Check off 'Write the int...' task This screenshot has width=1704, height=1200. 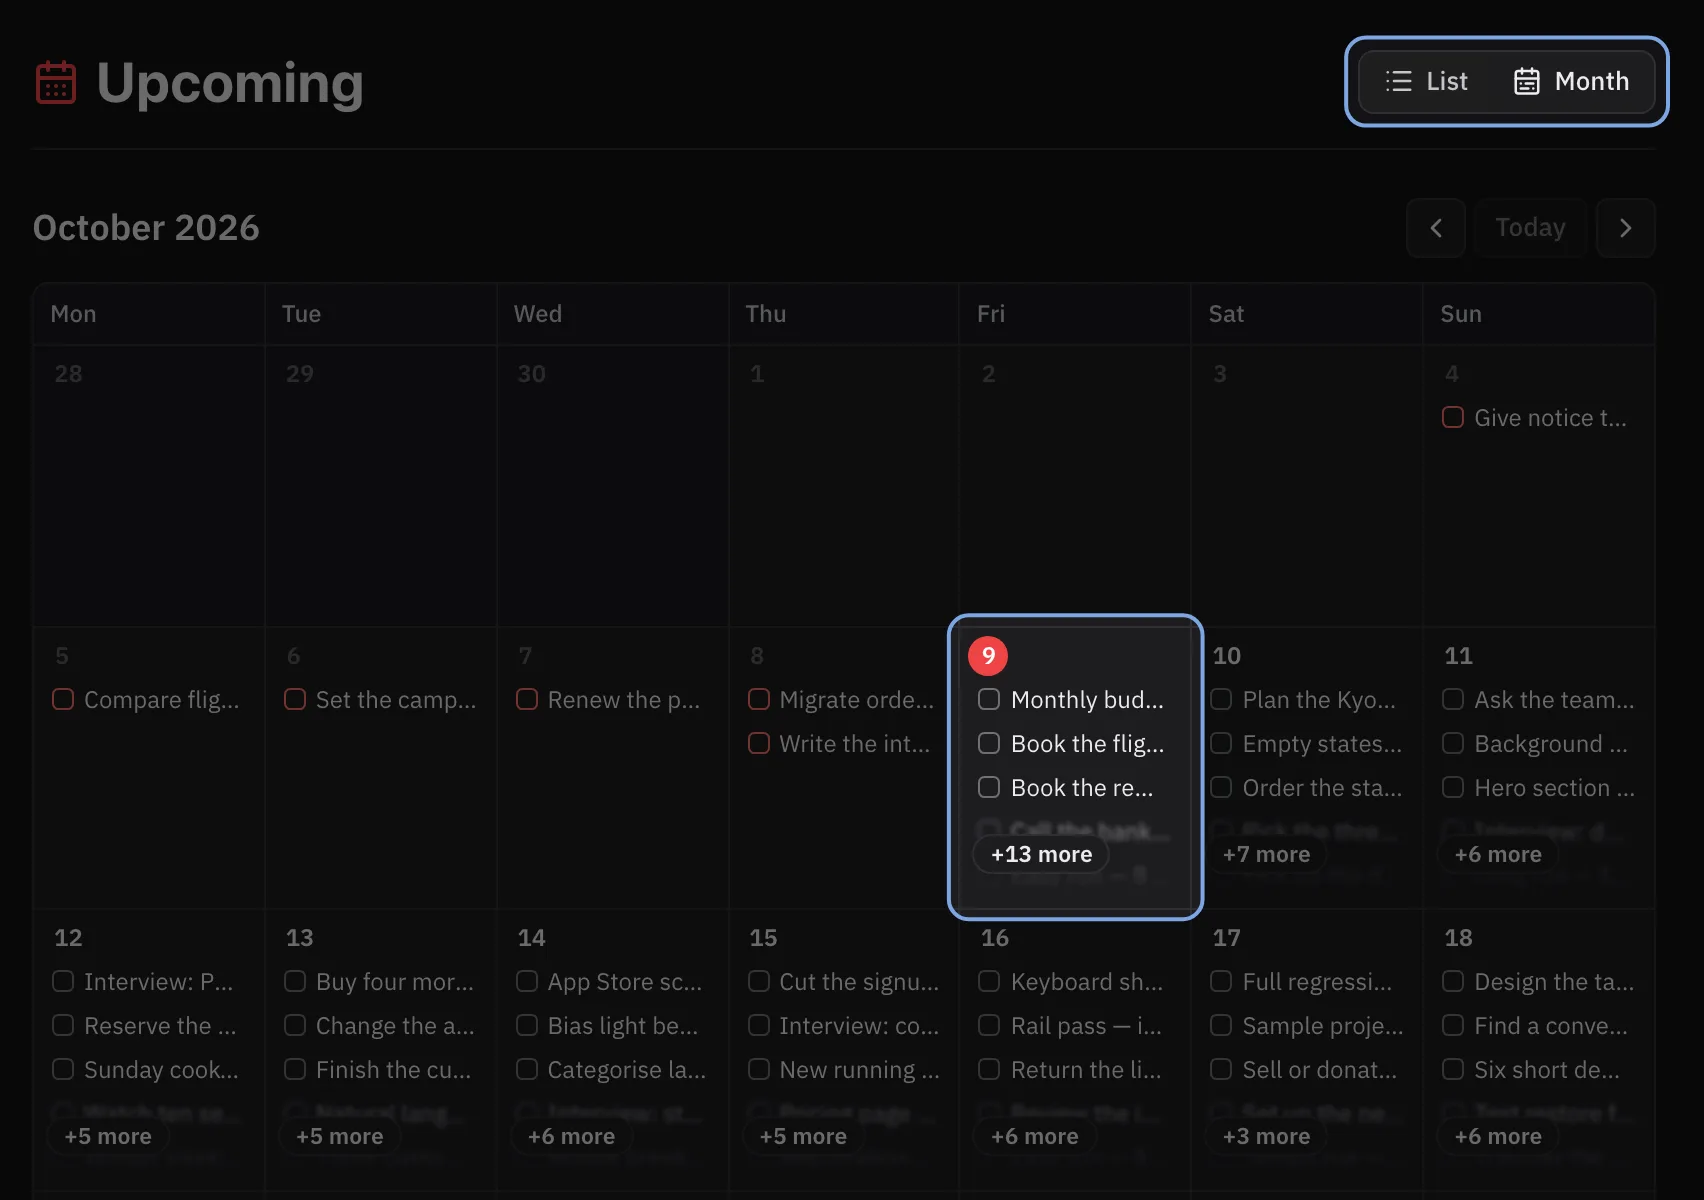759,743
